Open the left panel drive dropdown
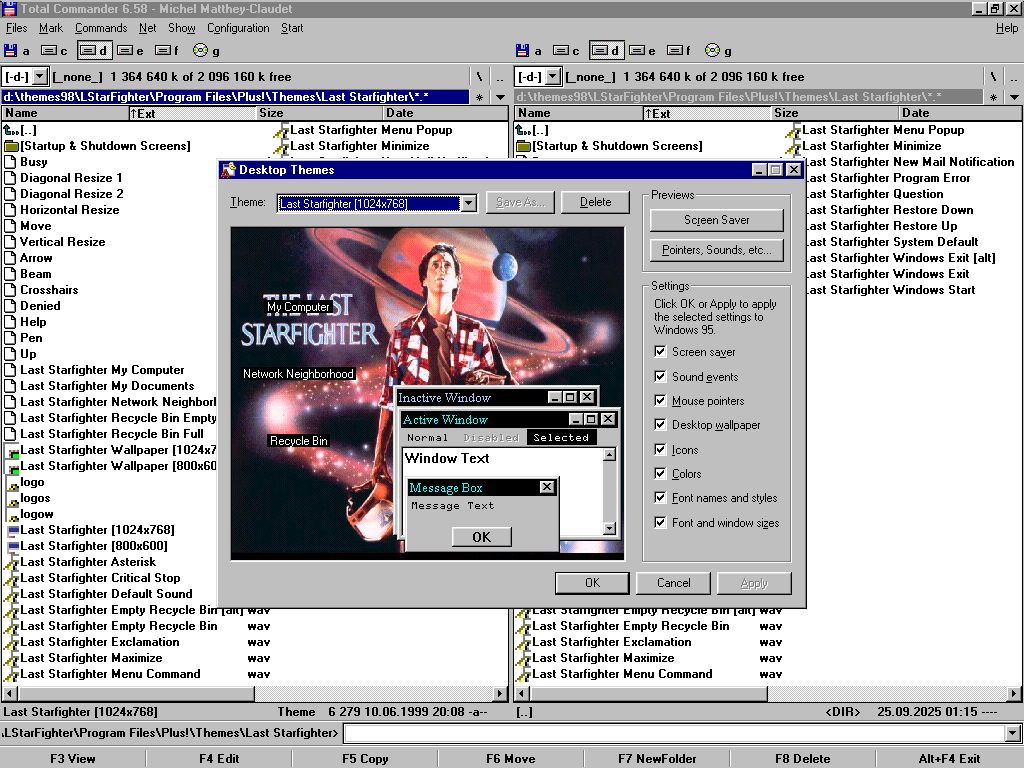The width and height of the screenshot is (1024, 768). pos(40,77)
